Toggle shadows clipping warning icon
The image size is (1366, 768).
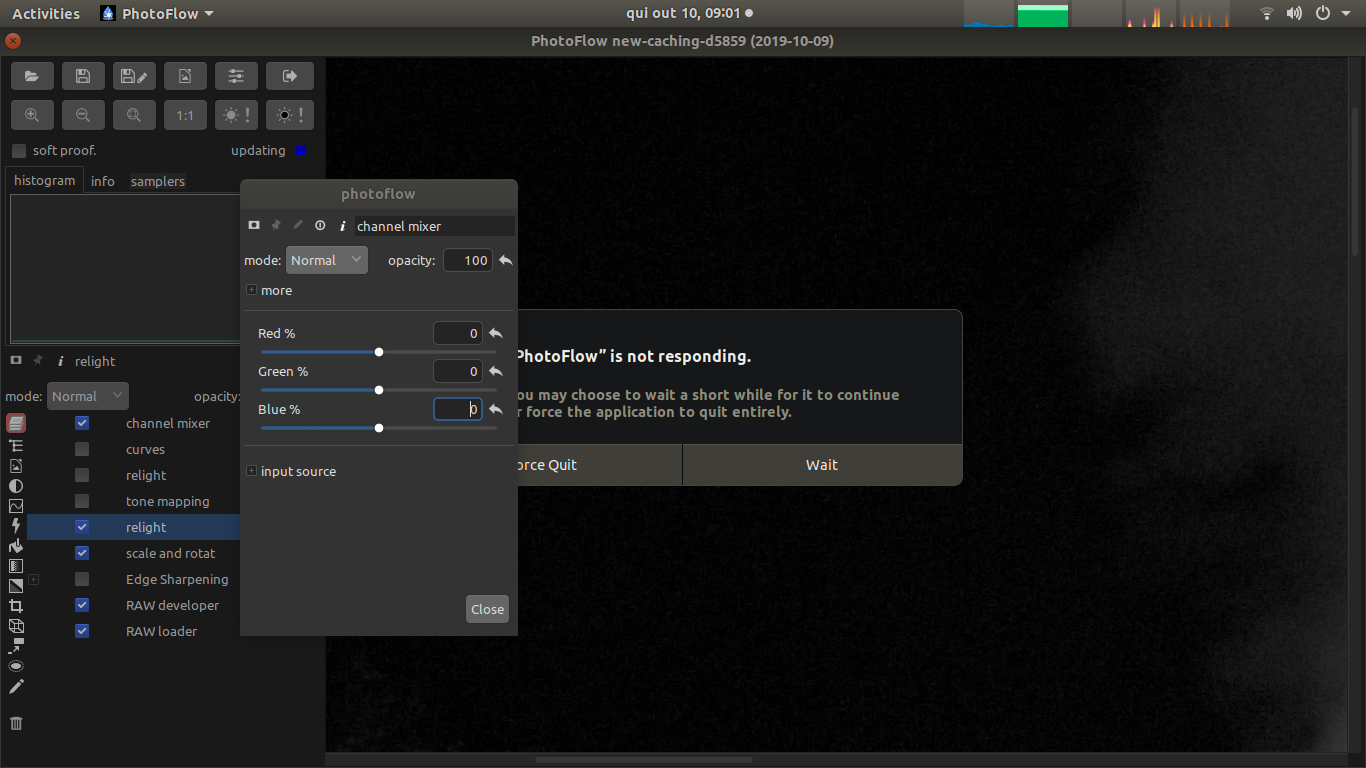[x=290, y=115]
